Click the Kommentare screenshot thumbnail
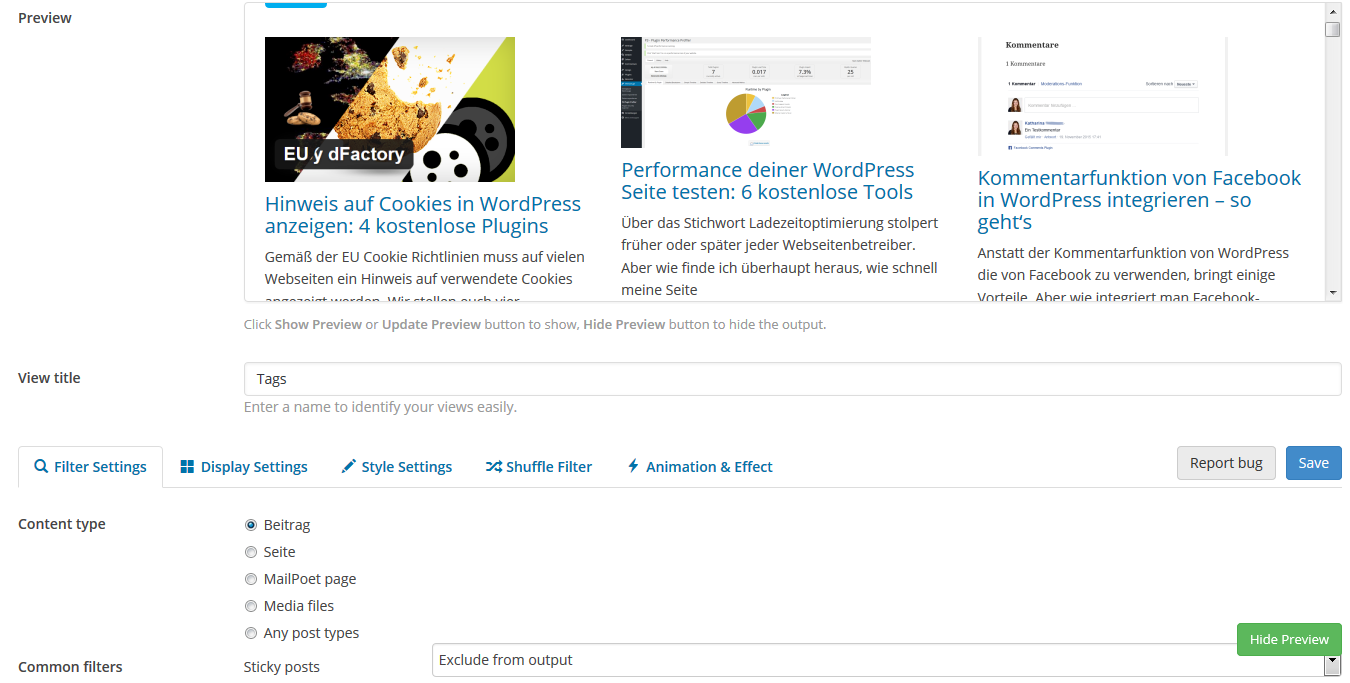The height and width of the screenshot is (683, 1350). [1103, 96]
